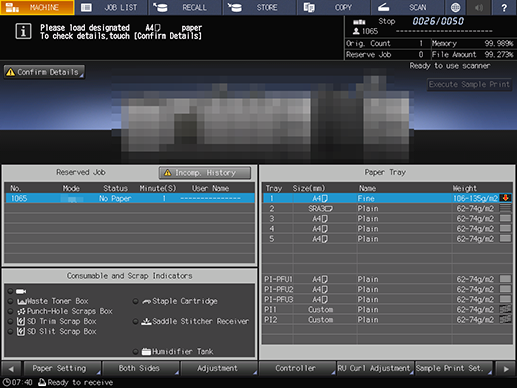
Task: Select Tray 1 Fine paper row
Action: click(x=388, y=198)
